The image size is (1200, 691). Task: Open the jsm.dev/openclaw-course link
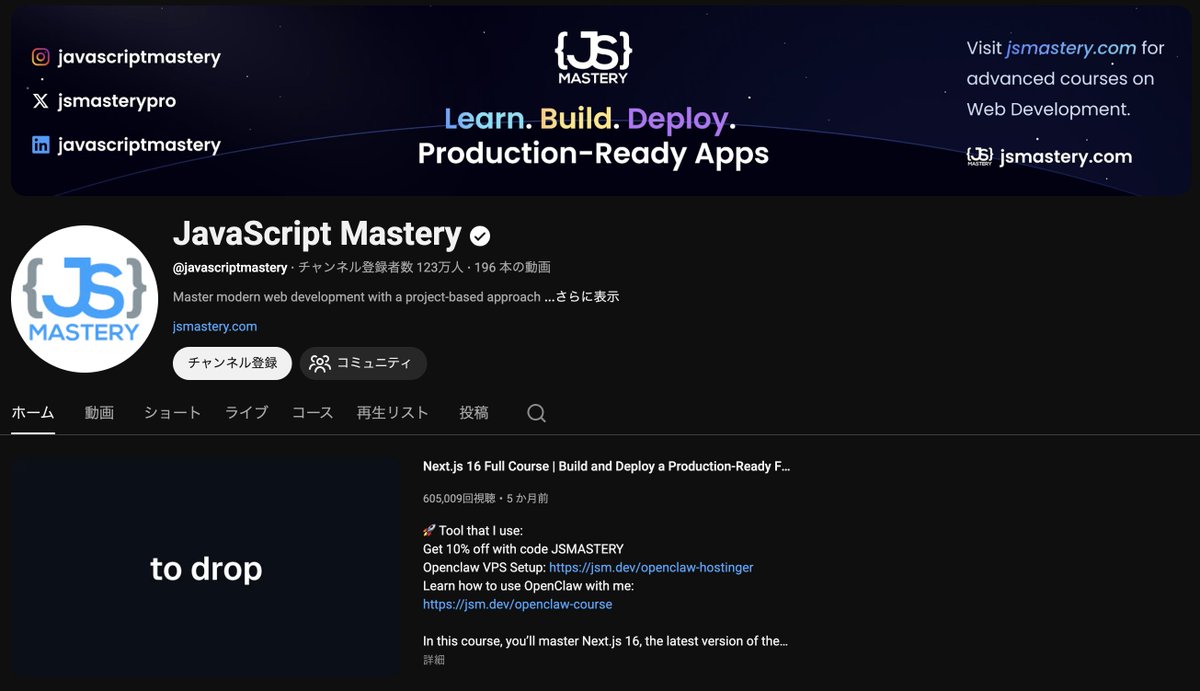(517, 604)
